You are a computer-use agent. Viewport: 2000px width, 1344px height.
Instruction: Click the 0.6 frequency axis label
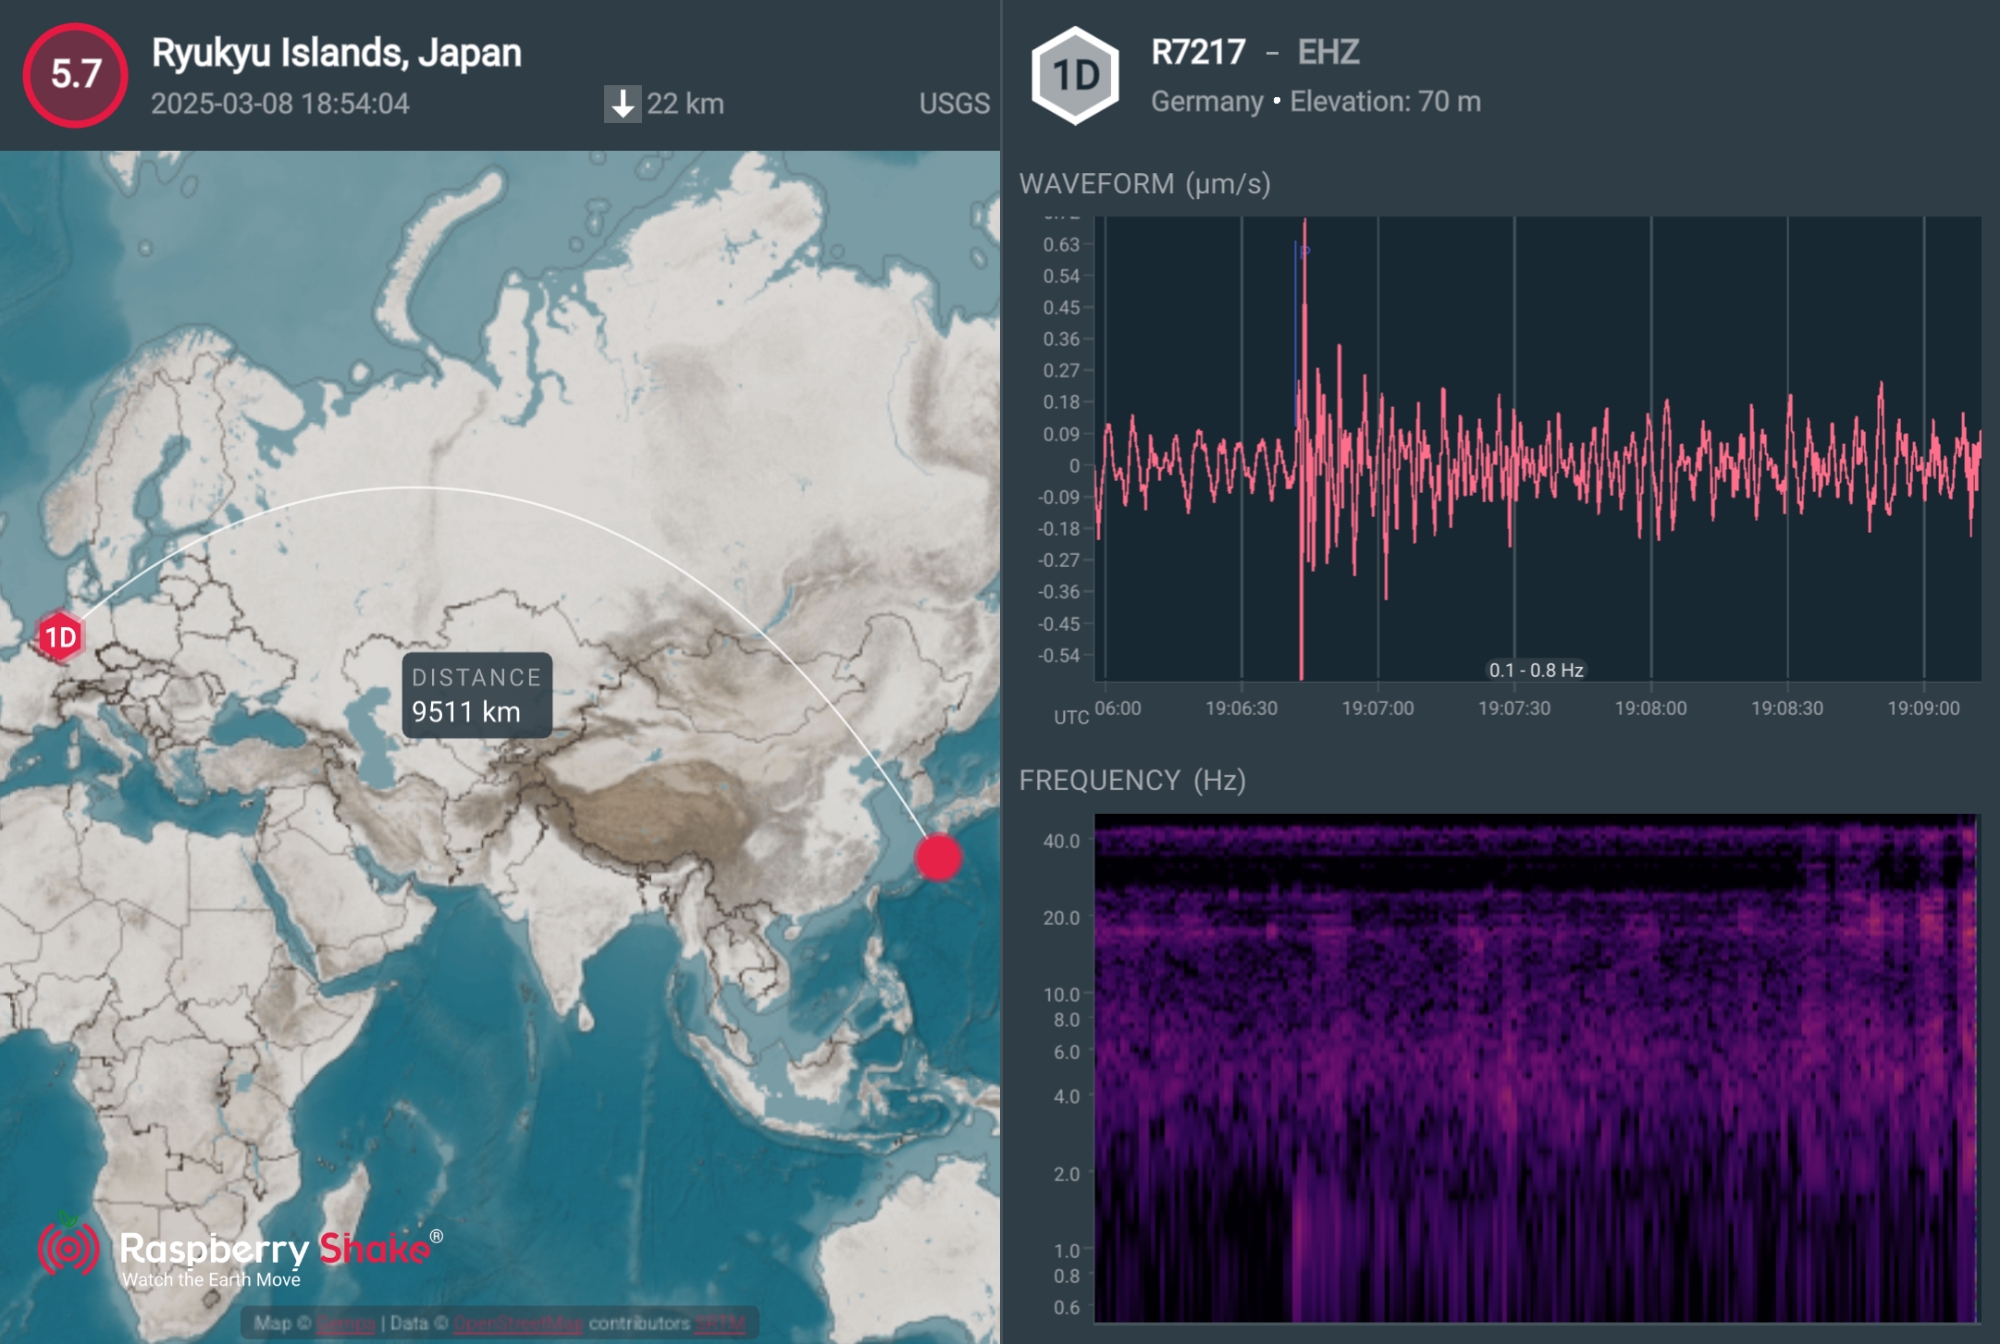click(x=1067, y=1307)
